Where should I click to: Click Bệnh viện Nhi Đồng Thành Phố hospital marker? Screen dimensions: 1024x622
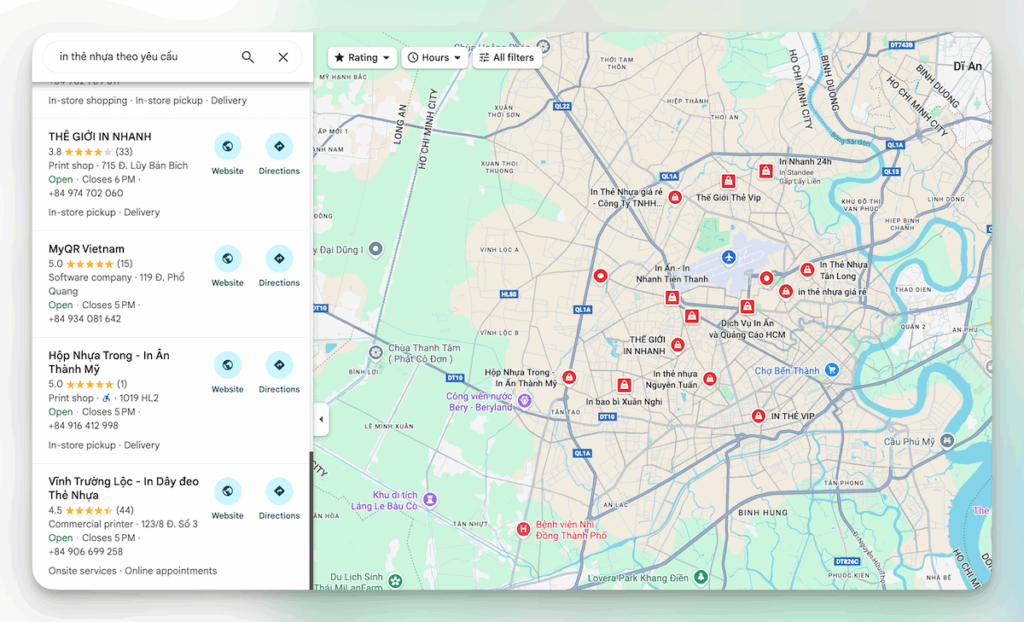[x=522, y=529]
